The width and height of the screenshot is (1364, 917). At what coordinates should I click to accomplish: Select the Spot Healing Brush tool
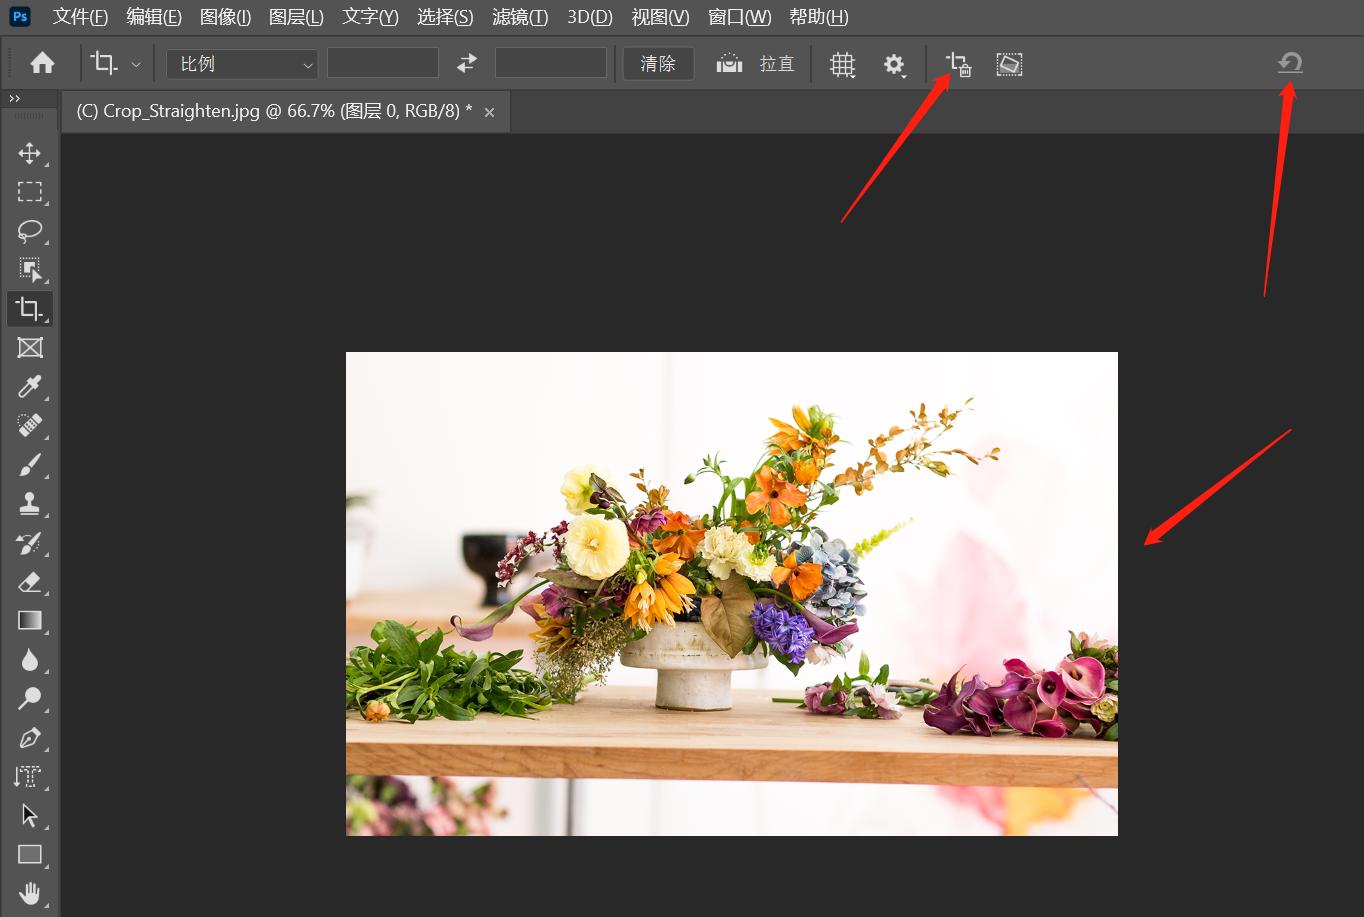(x=29, y=425)
